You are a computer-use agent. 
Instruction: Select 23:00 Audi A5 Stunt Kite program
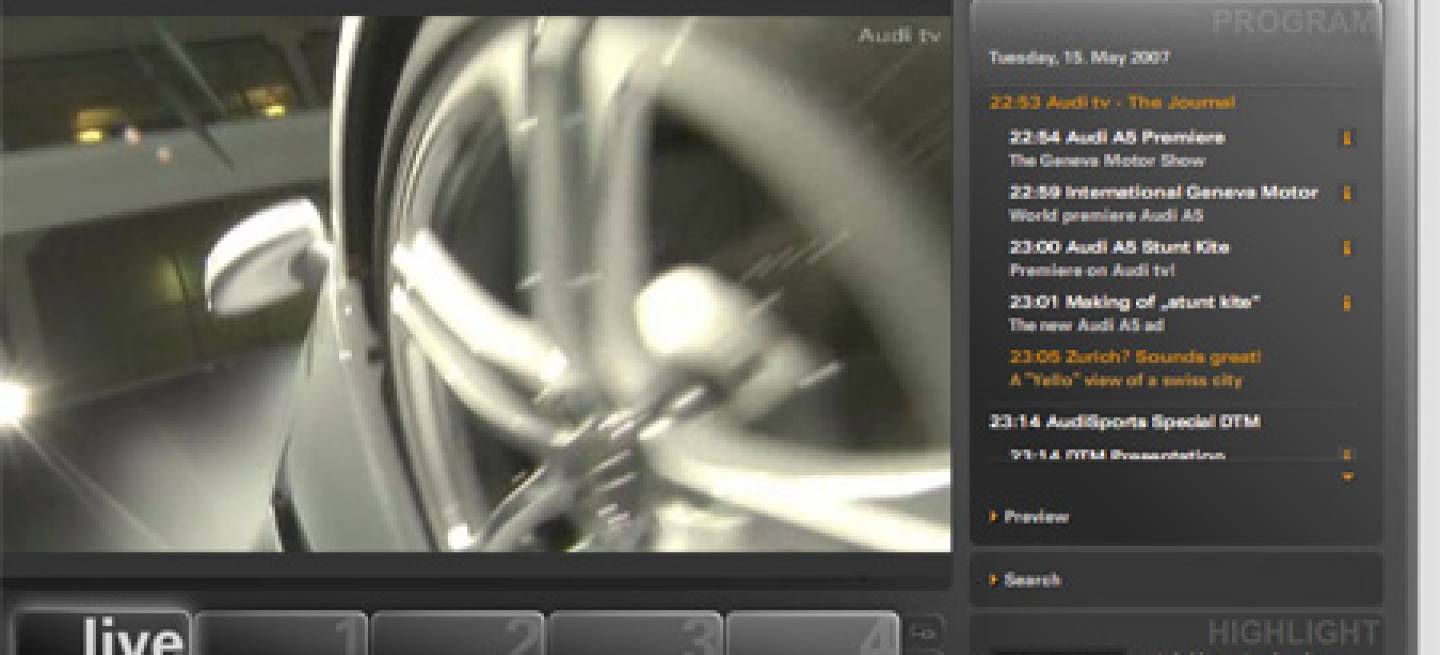pyautogui.click(x=1119, y=247)
